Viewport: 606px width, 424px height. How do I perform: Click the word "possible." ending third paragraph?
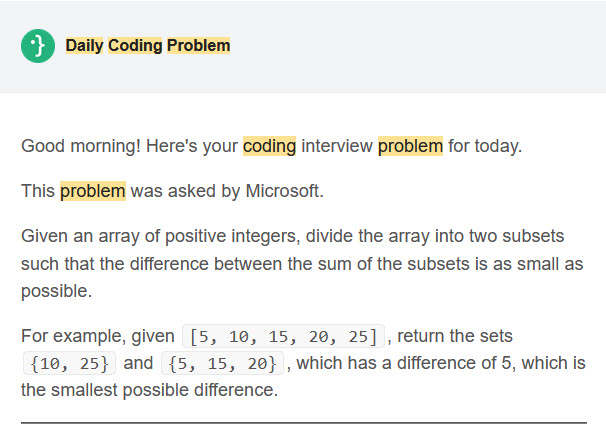(56, 291)
